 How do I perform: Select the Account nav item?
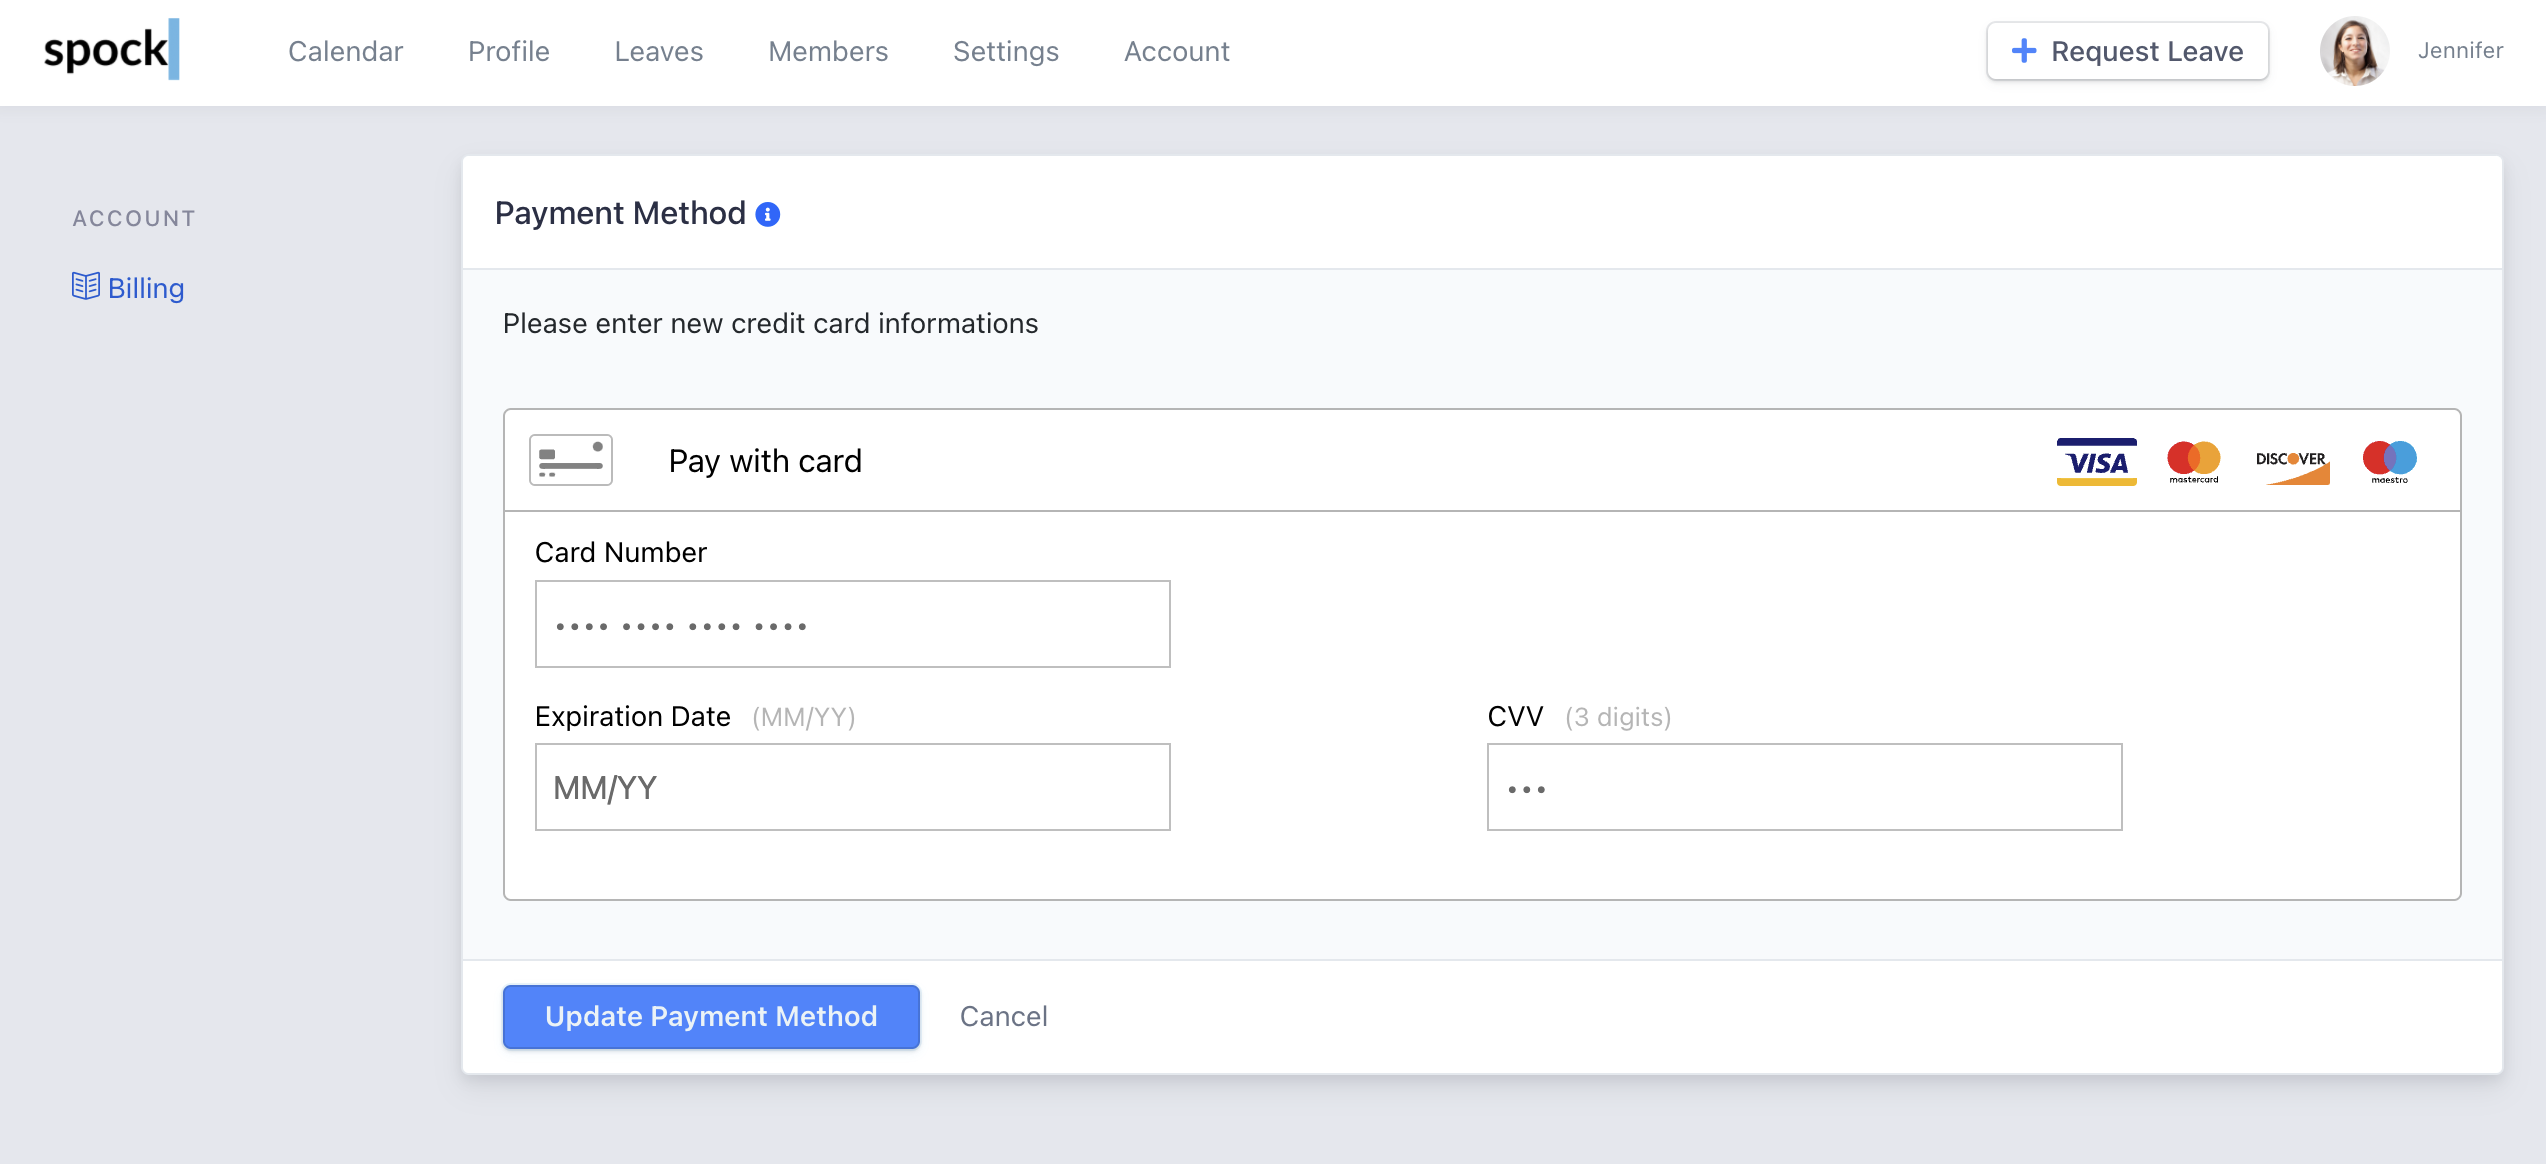[1176, 51]
